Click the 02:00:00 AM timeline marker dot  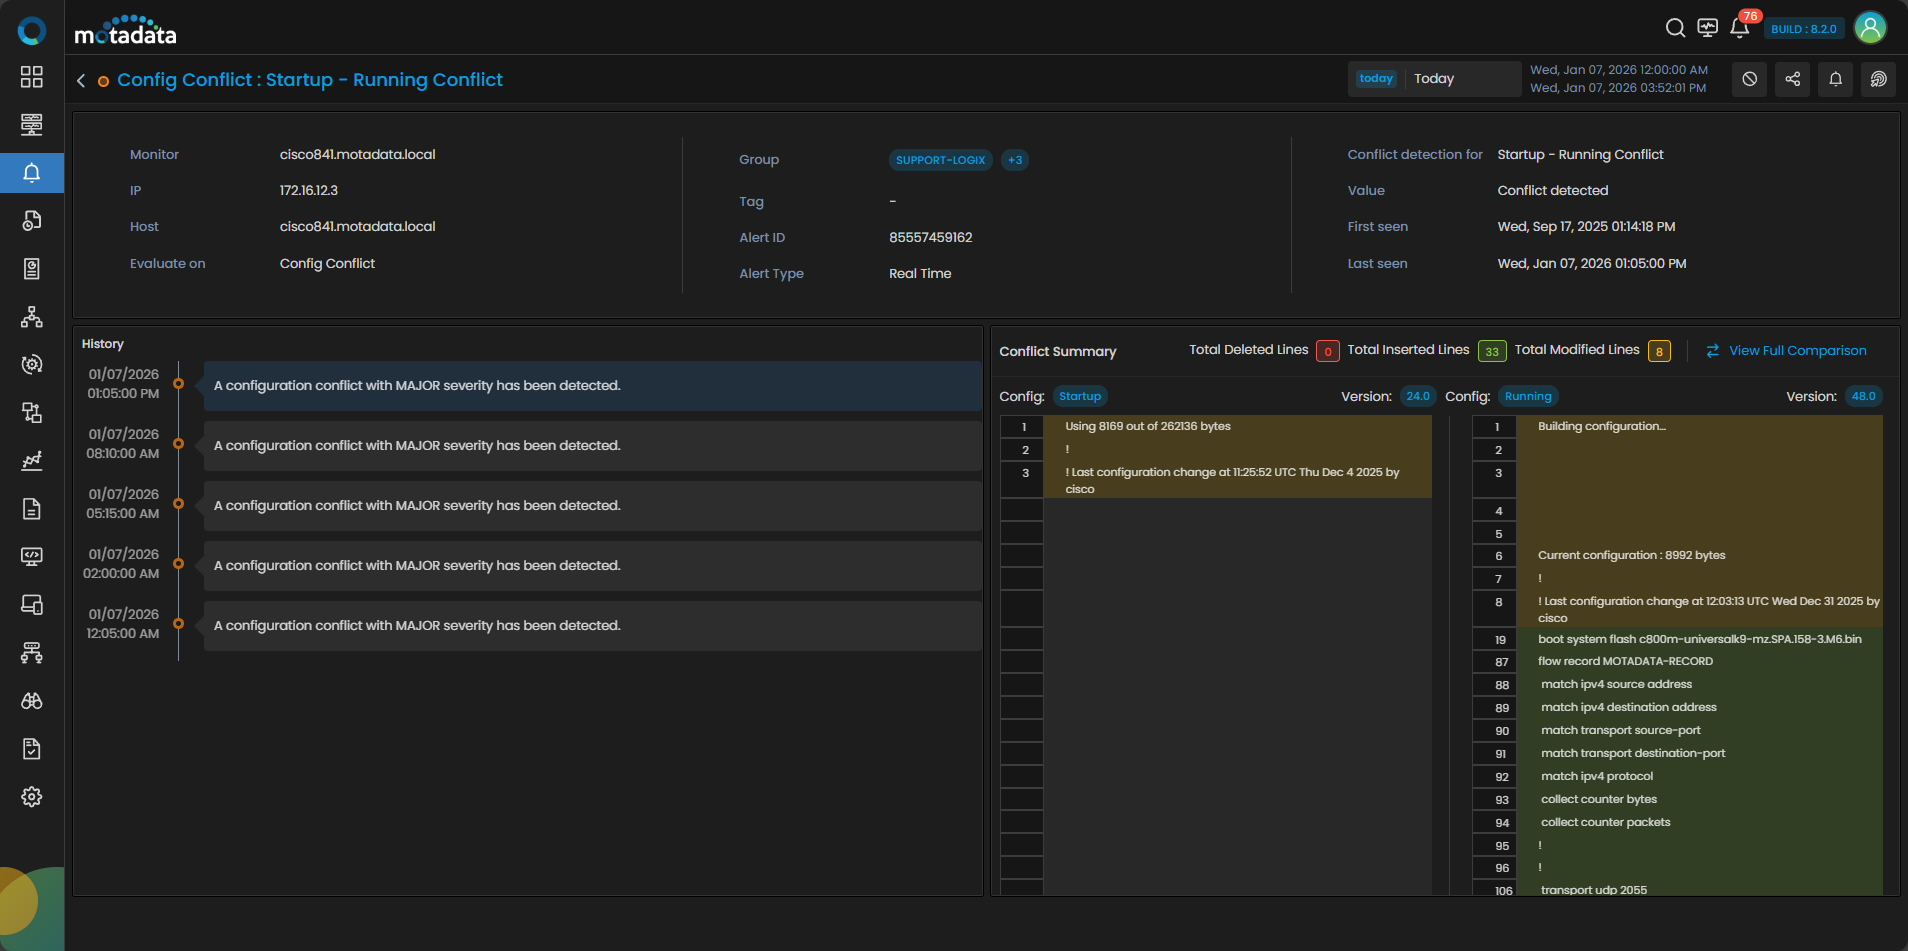coord(179,564)
